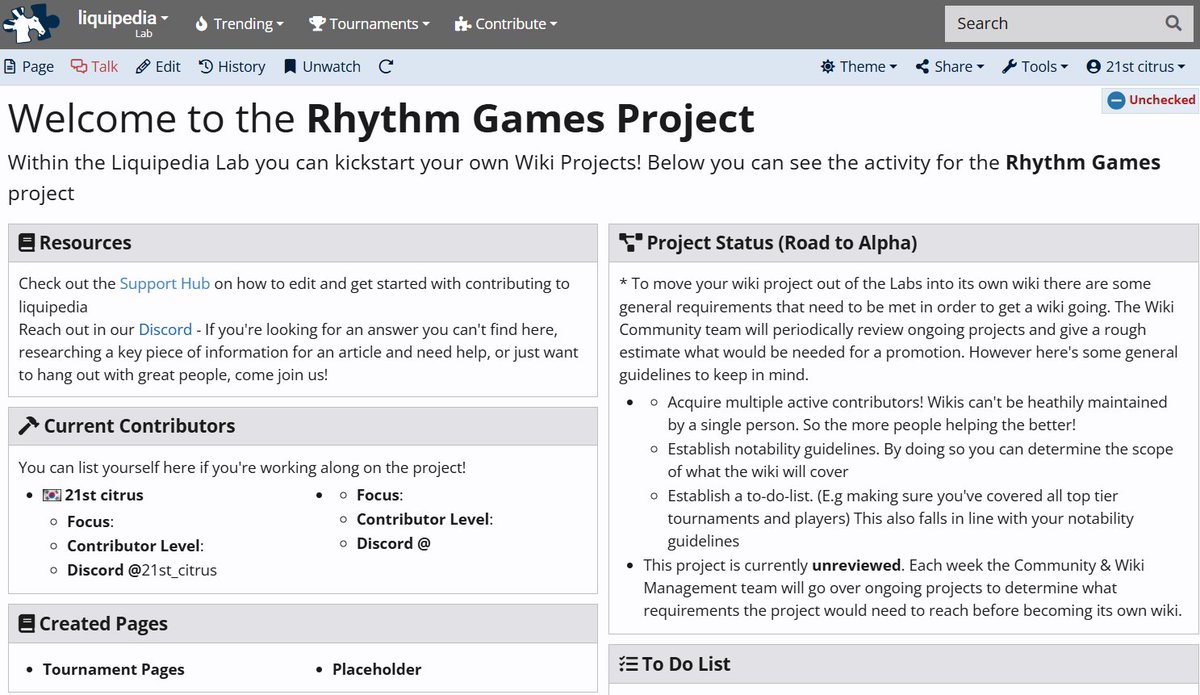Click the refresh/purge page icon

(386, 66)
